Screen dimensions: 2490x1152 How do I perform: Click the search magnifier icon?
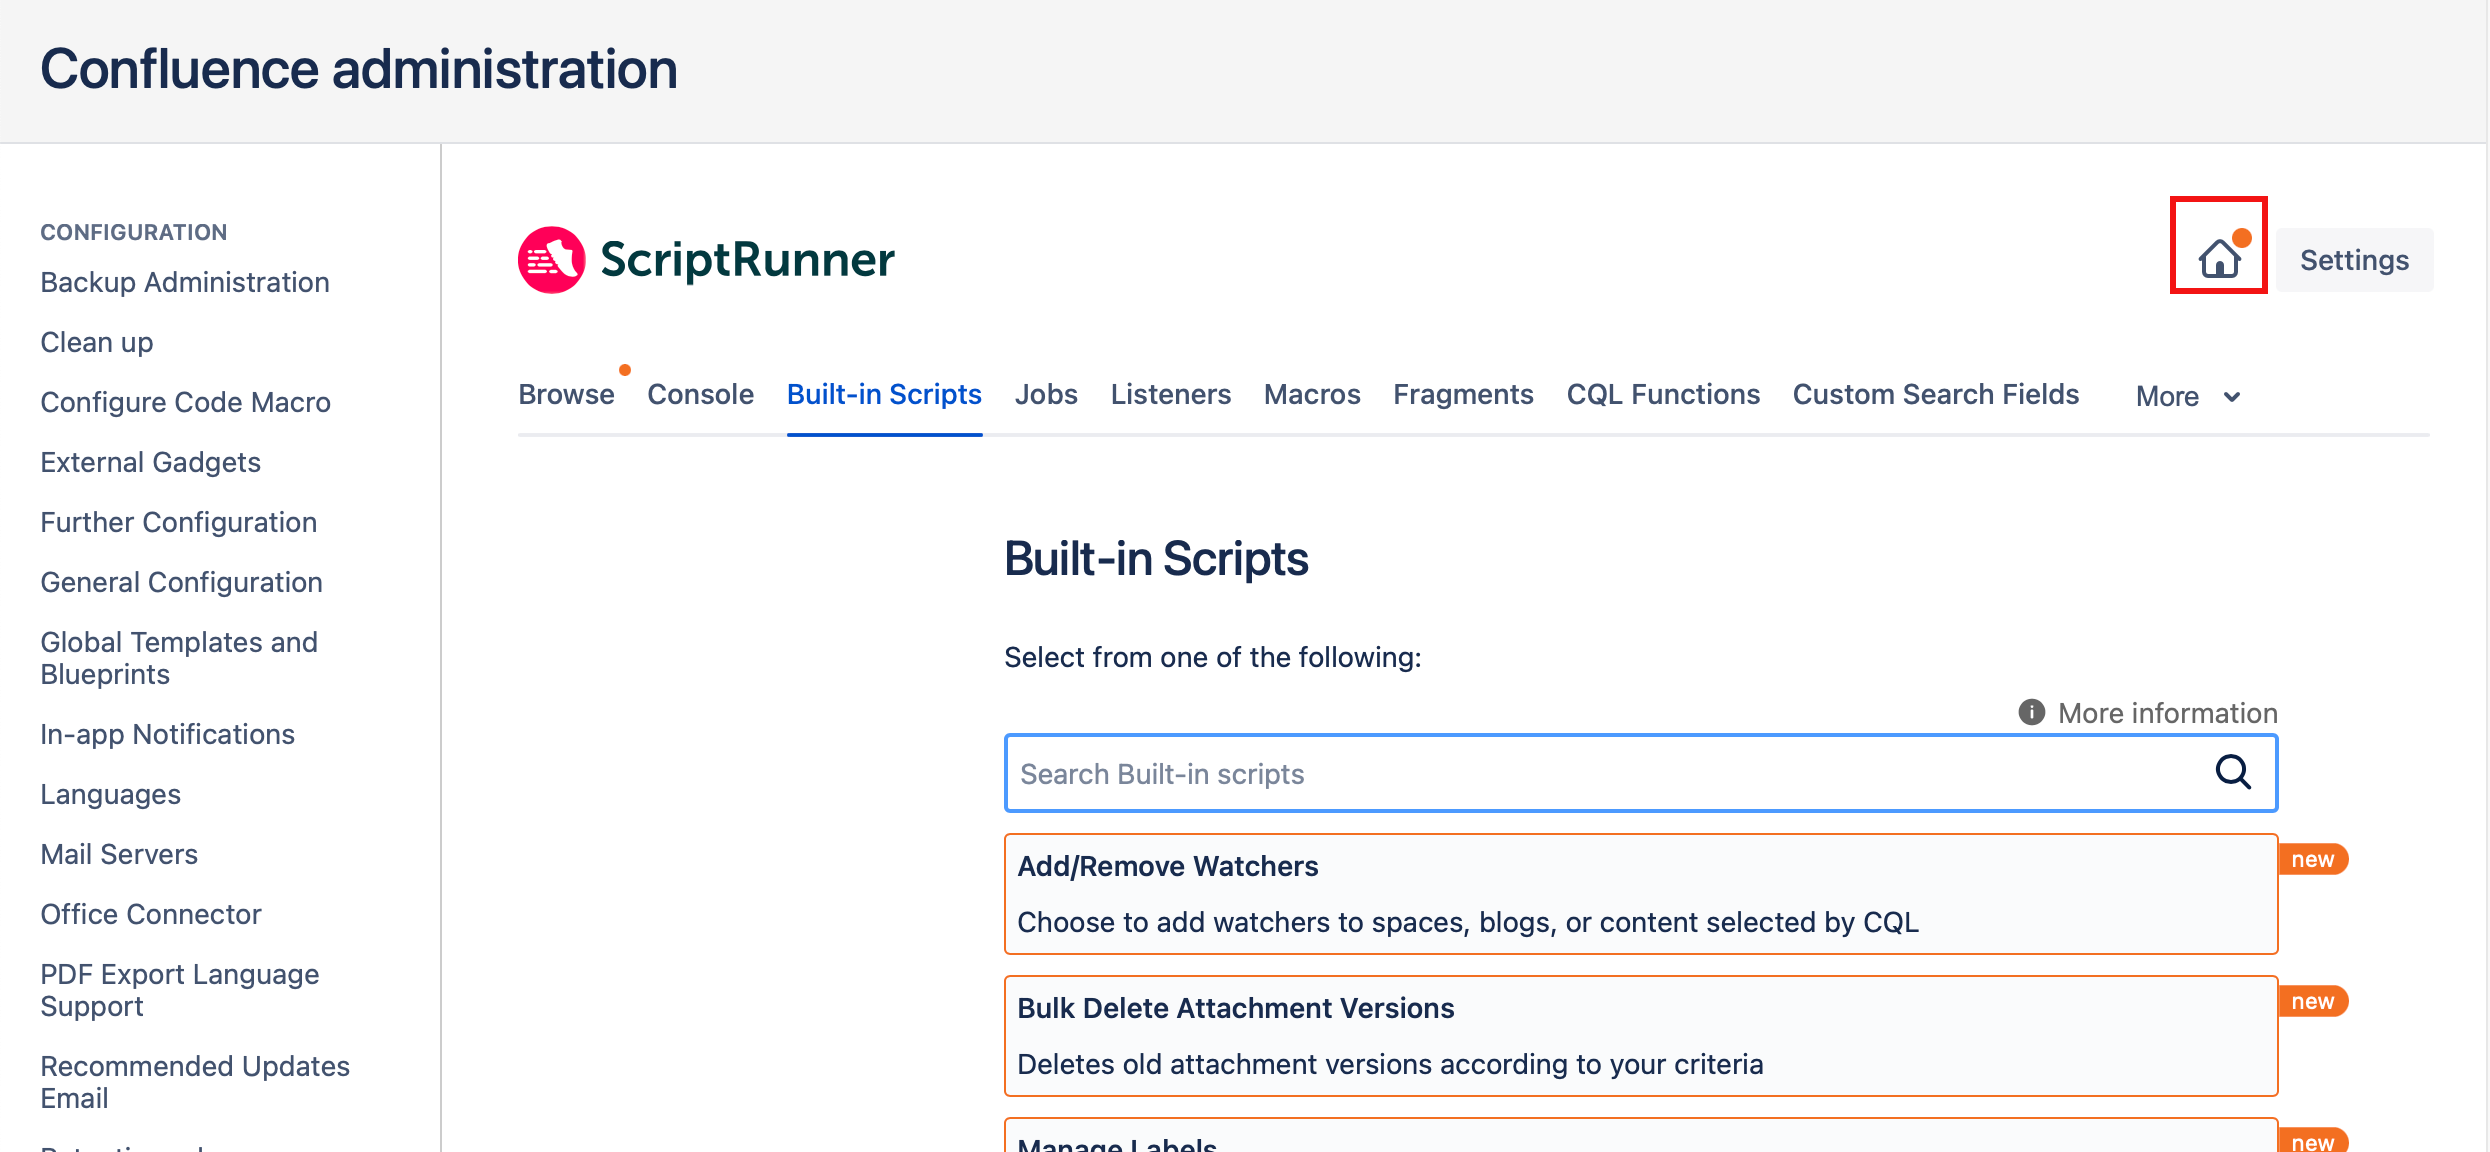pos(2233,772)
